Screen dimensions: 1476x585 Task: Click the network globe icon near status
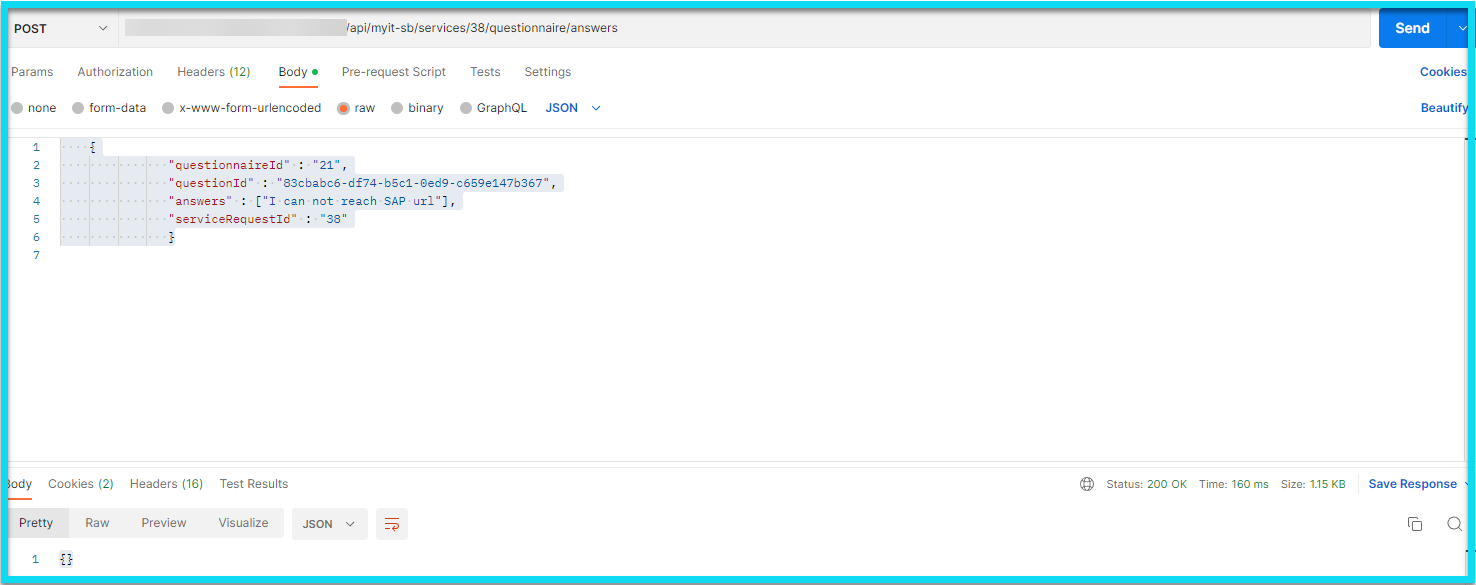(1087, 484)
